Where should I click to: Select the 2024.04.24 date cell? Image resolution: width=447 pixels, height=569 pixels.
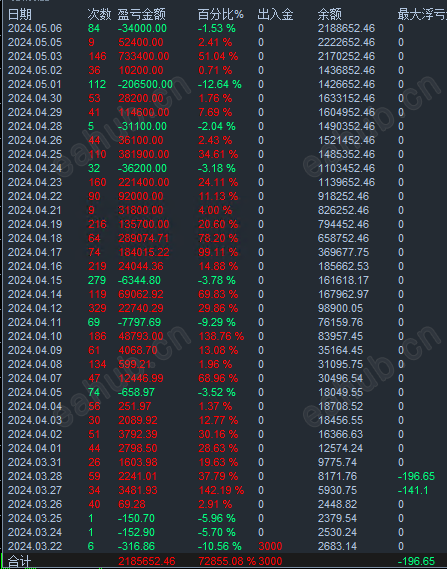click(x=35, y=168)
